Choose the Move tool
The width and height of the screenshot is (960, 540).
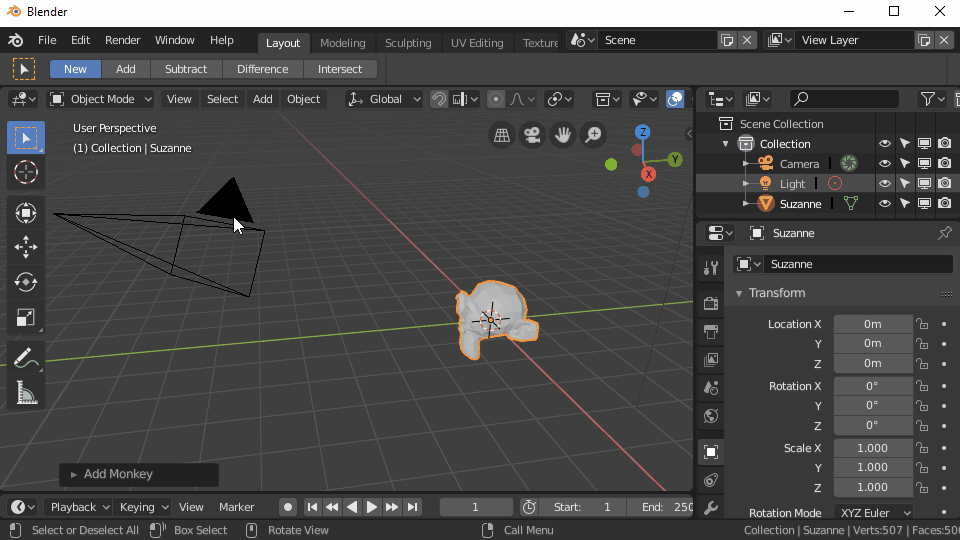click(25, 247)
